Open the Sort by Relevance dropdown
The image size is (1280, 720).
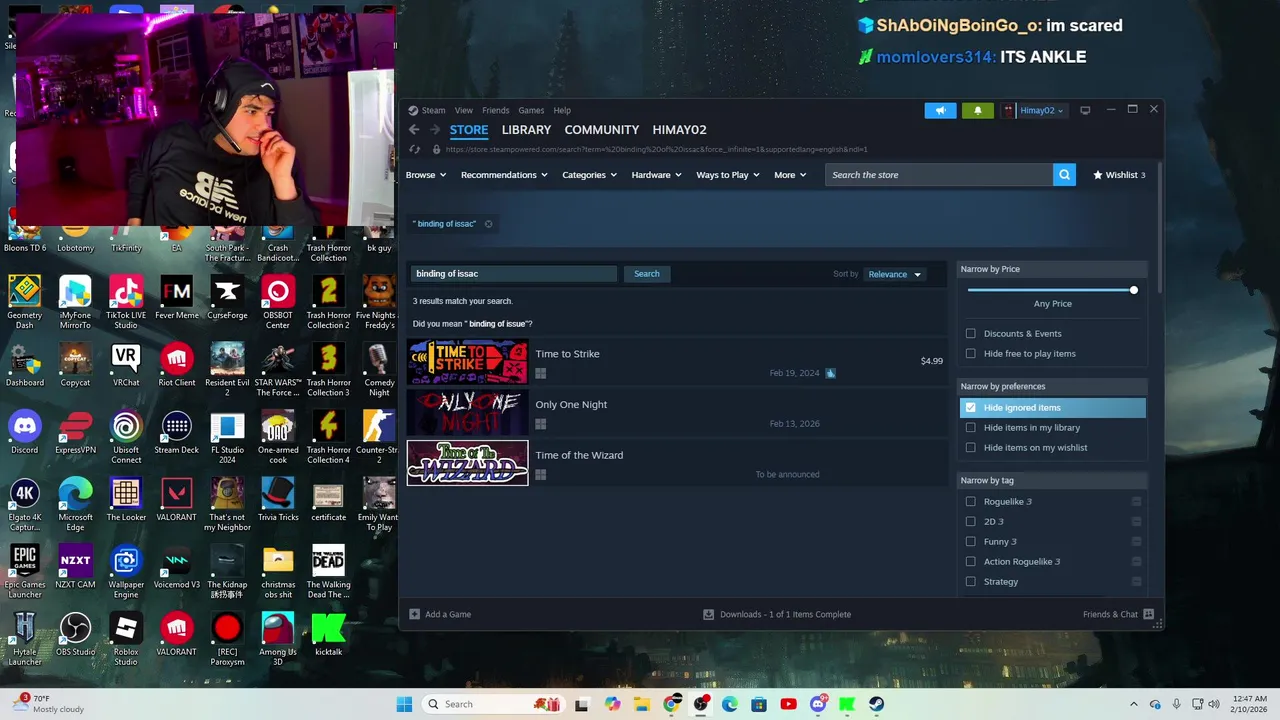click(x=895, y=274)
